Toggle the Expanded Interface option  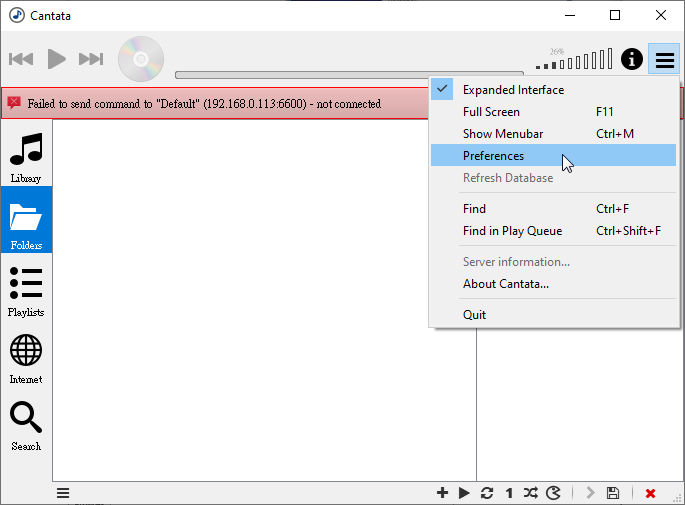click(553, 90)
